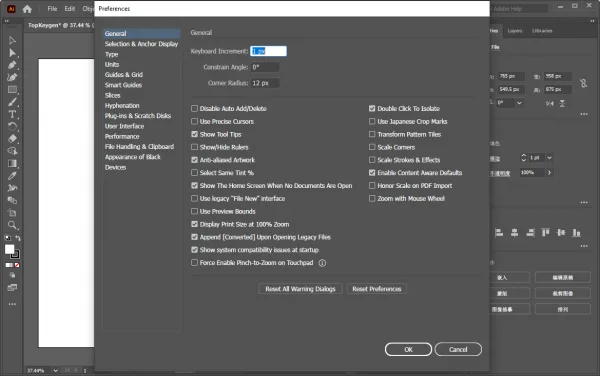600x376 pixels.
Task: Uncheck Enable Content Aware Defaults
Action: [372, 173]
